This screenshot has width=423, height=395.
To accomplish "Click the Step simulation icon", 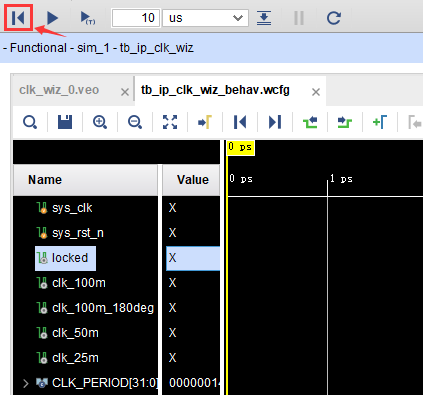I will click(264, 18).
